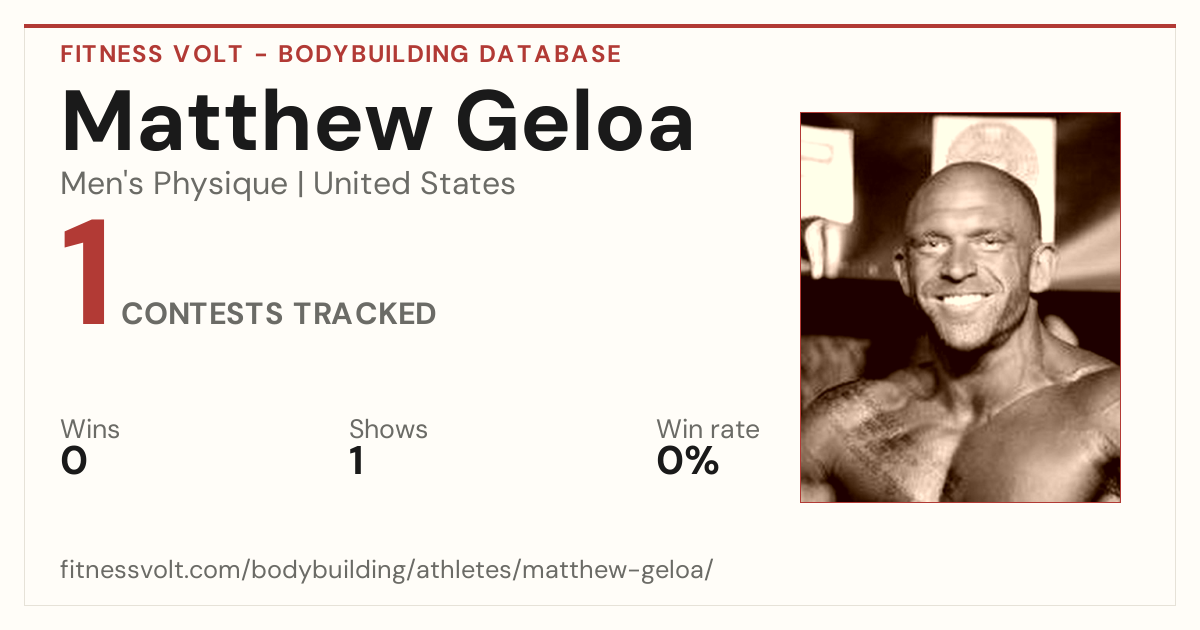Screen dimensions: 1200x630
Task: Click the athlete photo thumbnail
Action: (x=960, y=307)
